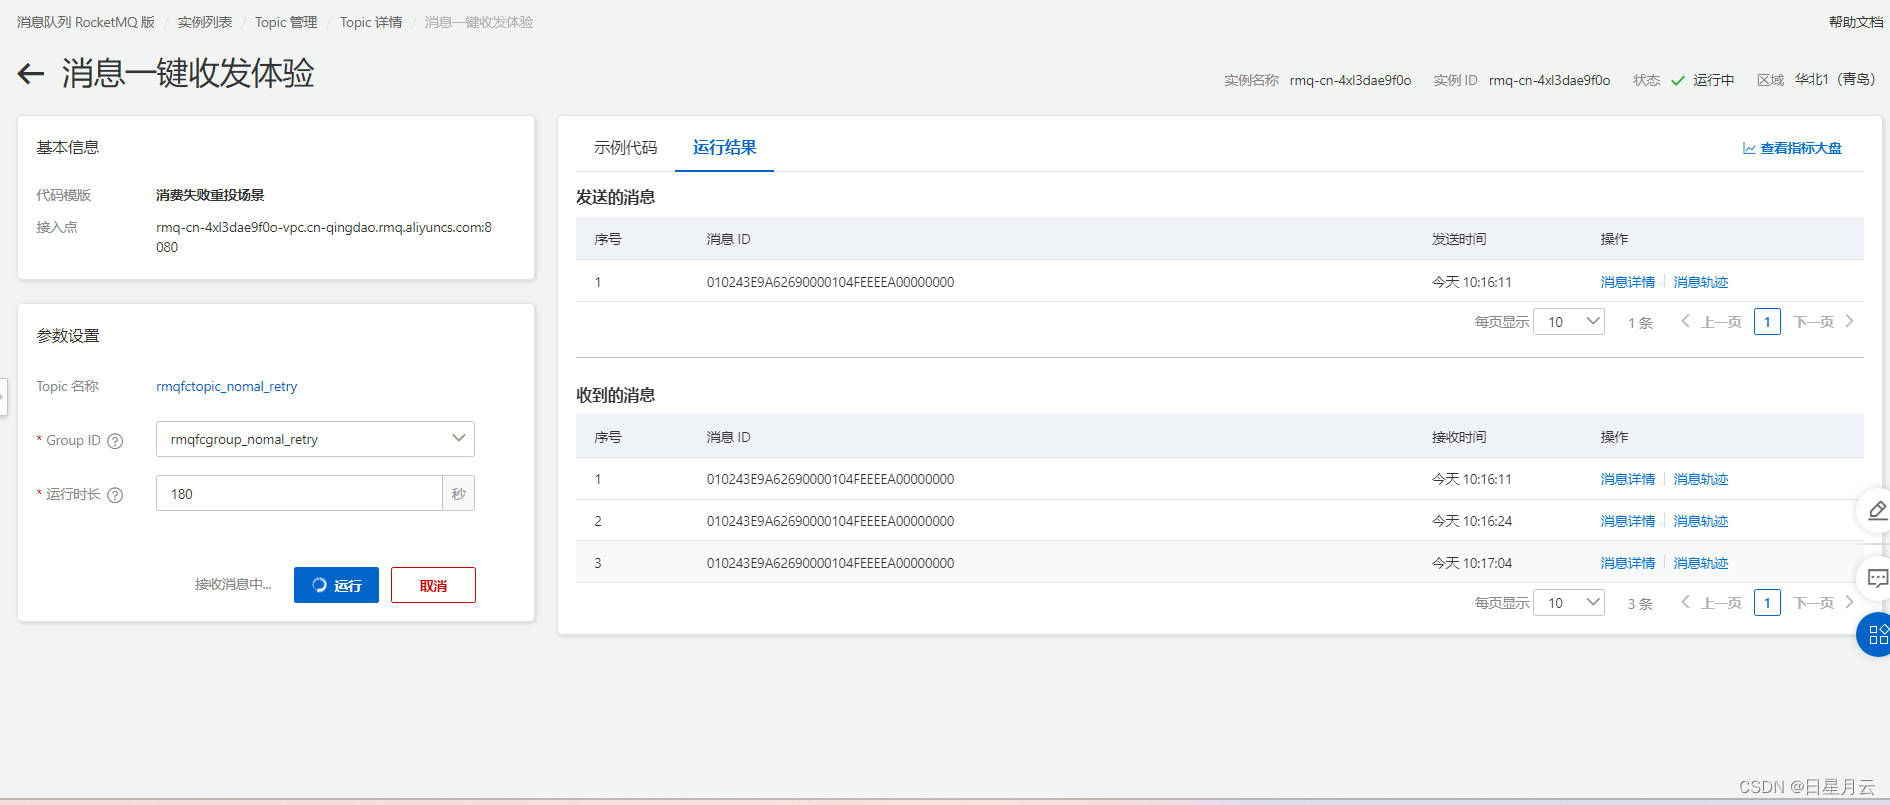Click 下一页 in received messages pager
The height and width of the screenshot is (805, 1890).
[1813, 603]
